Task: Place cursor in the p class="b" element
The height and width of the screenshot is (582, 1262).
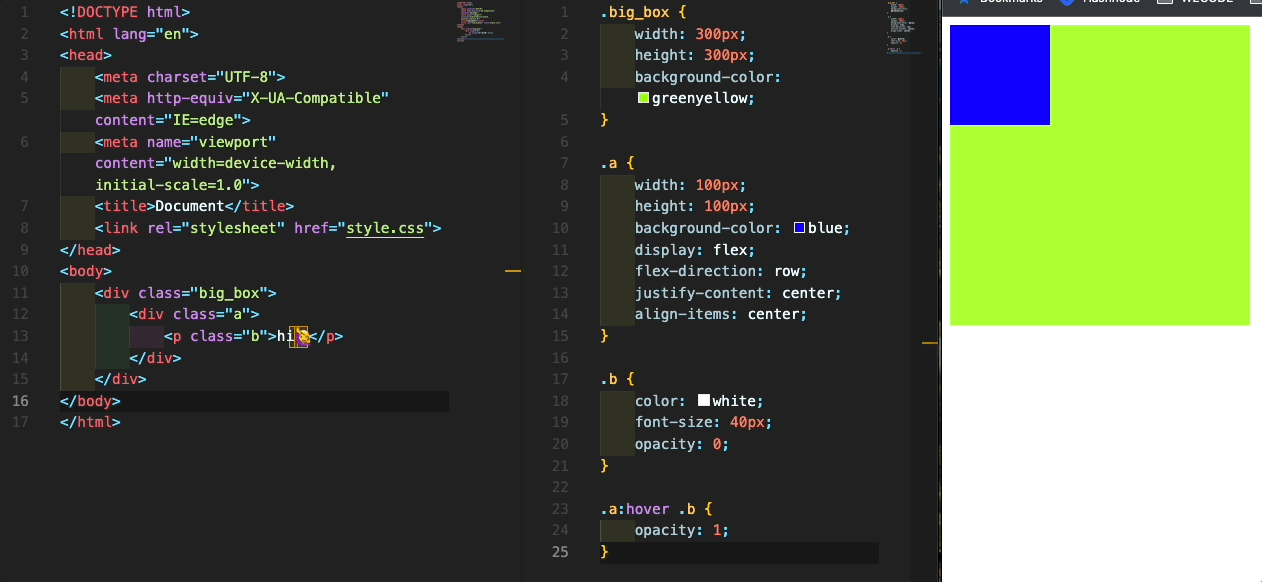Action: (254, 337)
